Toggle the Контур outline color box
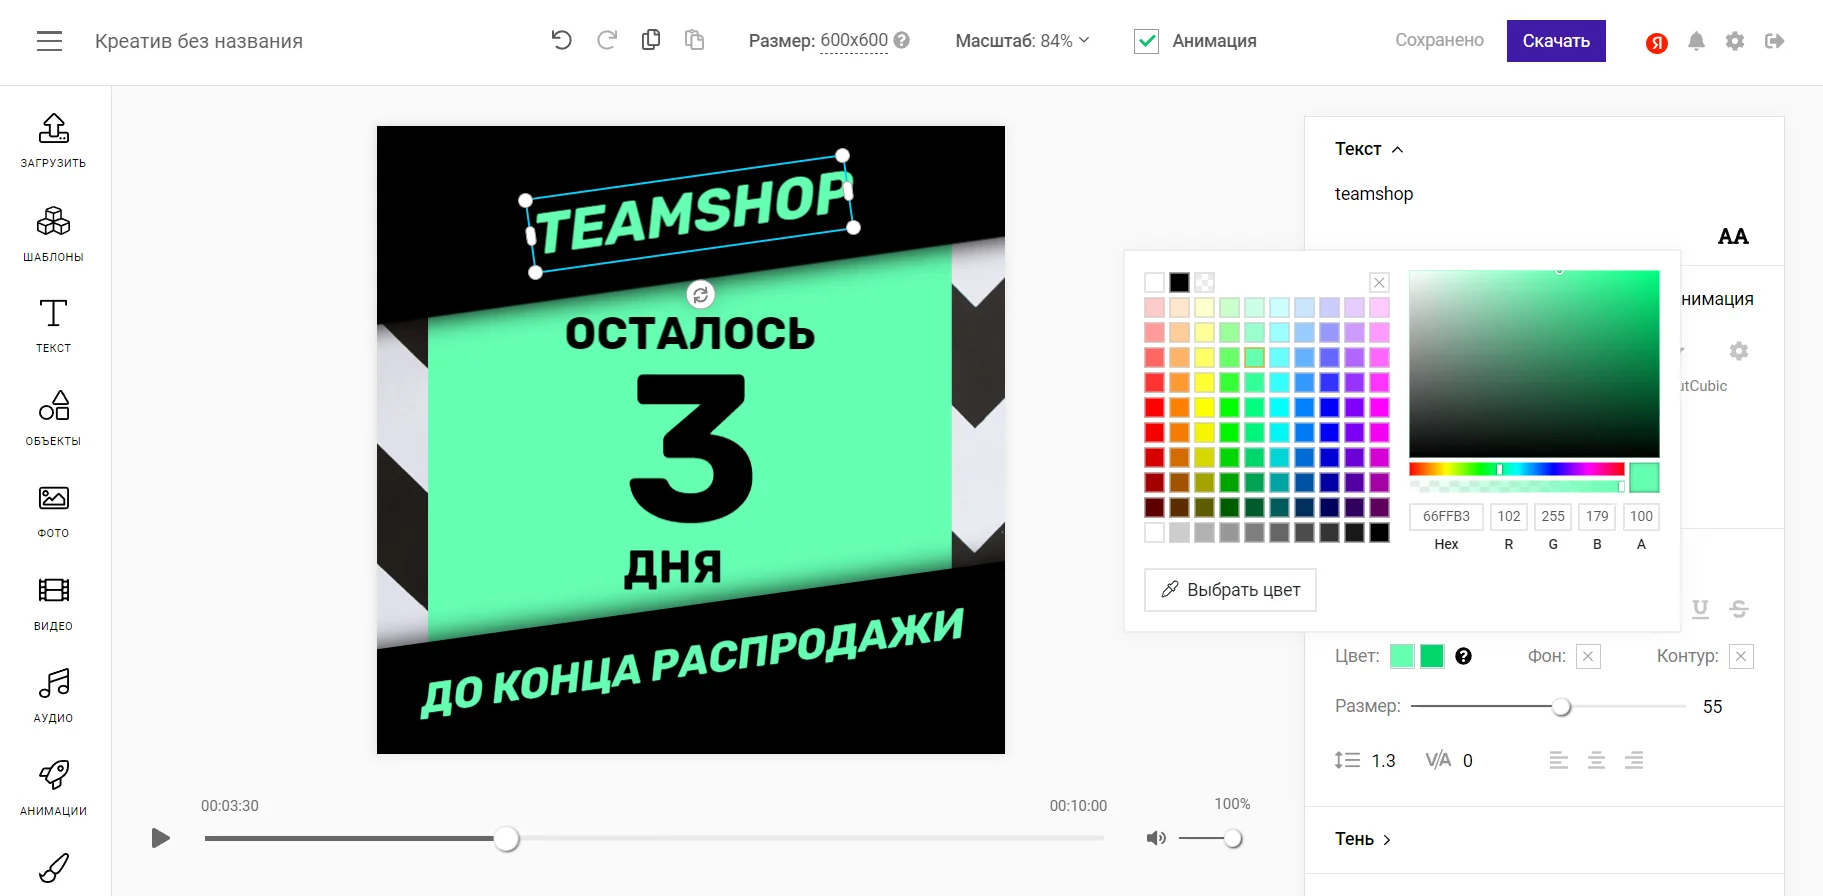Image resolution: width=1823 pixels, height=896 pixels. coord(1741,656)
